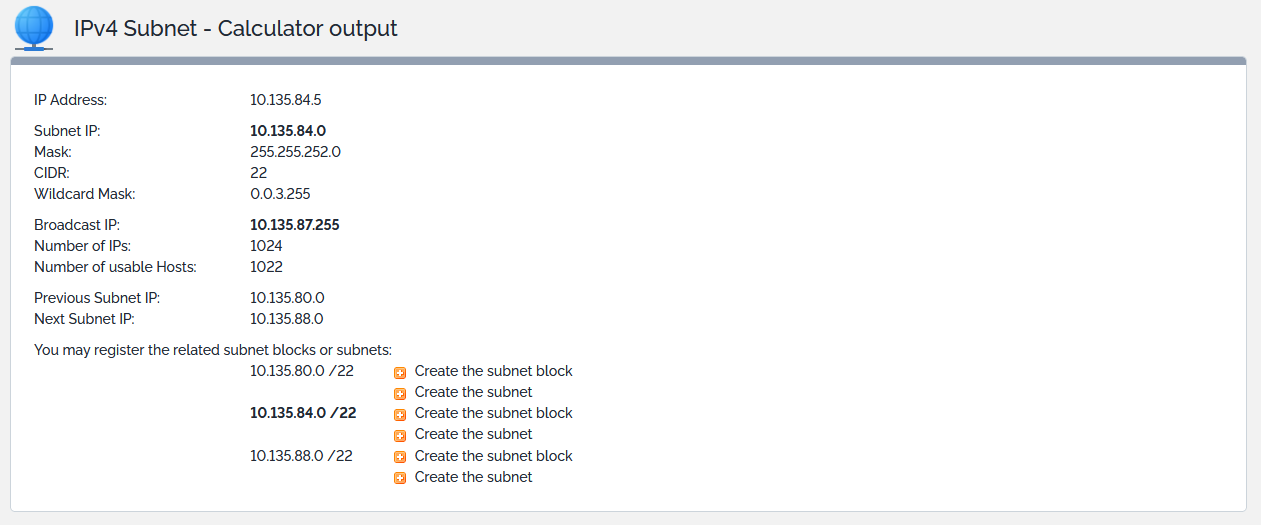Open "Create the subnet block" link for 10.135.88.0 /22

click(x=493, y=456)
